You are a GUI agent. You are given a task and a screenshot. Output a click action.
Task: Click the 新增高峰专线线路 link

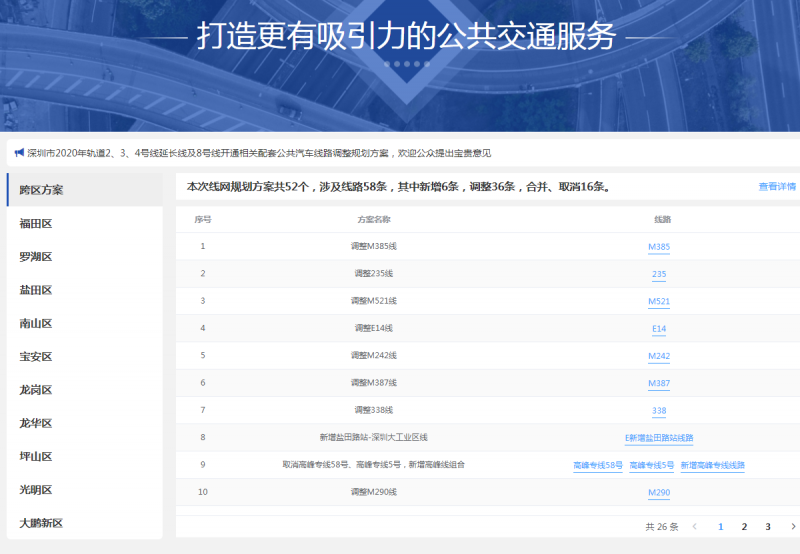[712, 466]
